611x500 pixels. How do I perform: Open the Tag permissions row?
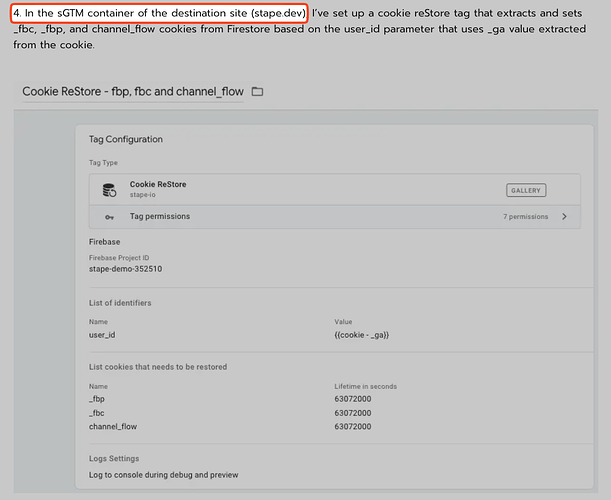[x=335, y=217]
